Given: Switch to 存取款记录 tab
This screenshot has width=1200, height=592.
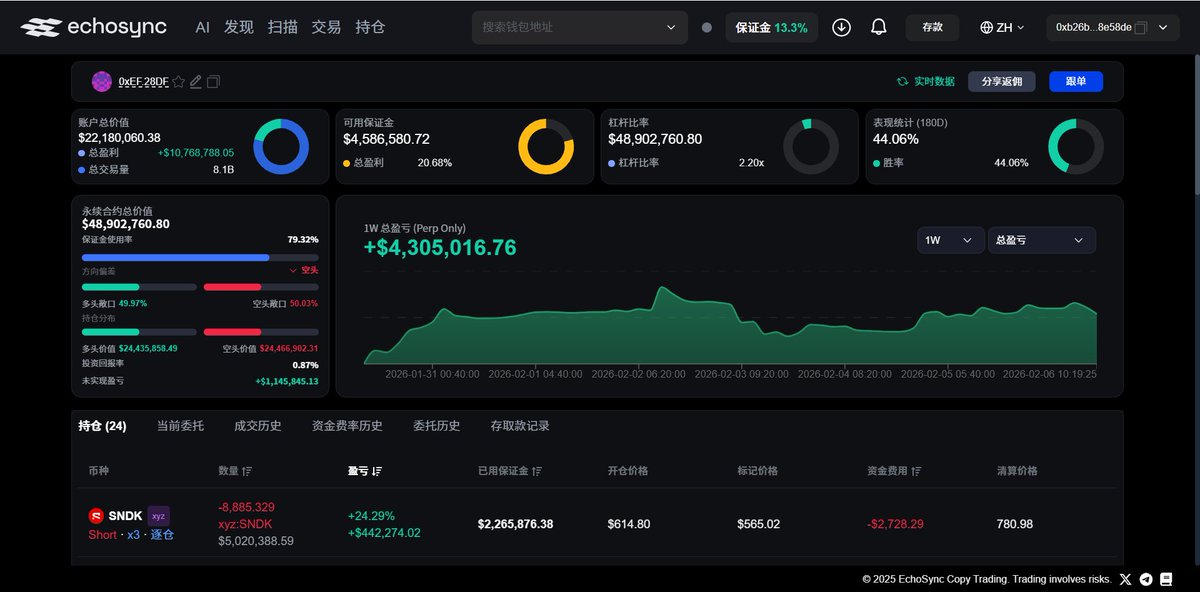Looking at the screenshot, I should pos(520,426).
